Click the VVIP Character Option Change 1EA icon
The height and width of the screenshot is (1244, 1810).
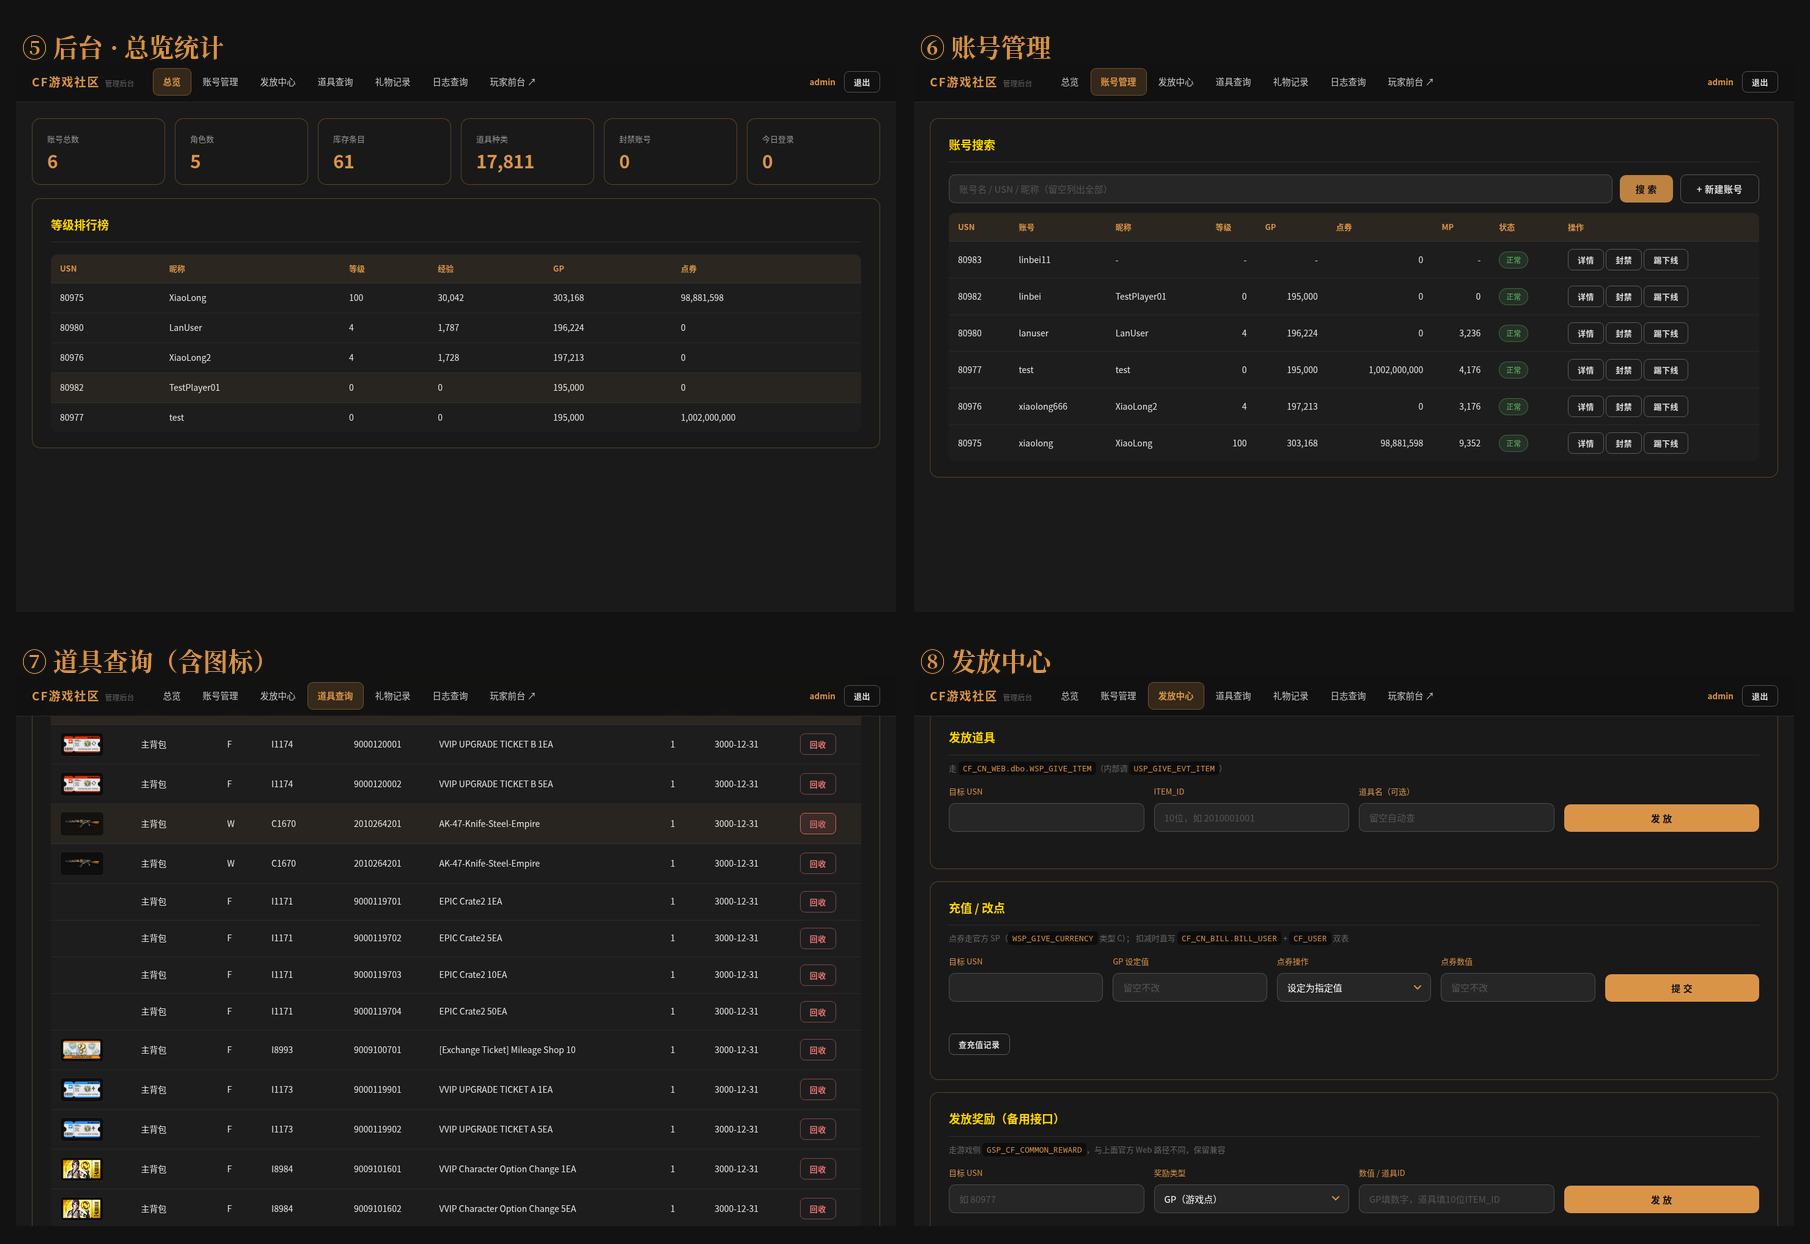click(82, 1169)
